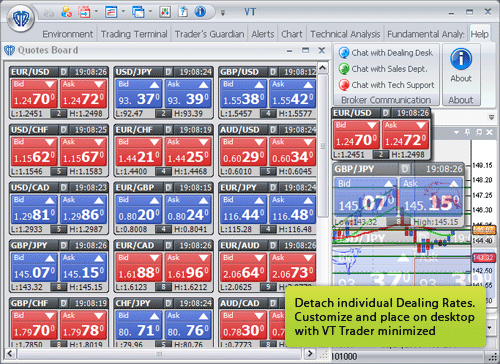Click the Quotes Board scroll right arrow
Viewport: 500px width, 364px height.
[310, 354]
